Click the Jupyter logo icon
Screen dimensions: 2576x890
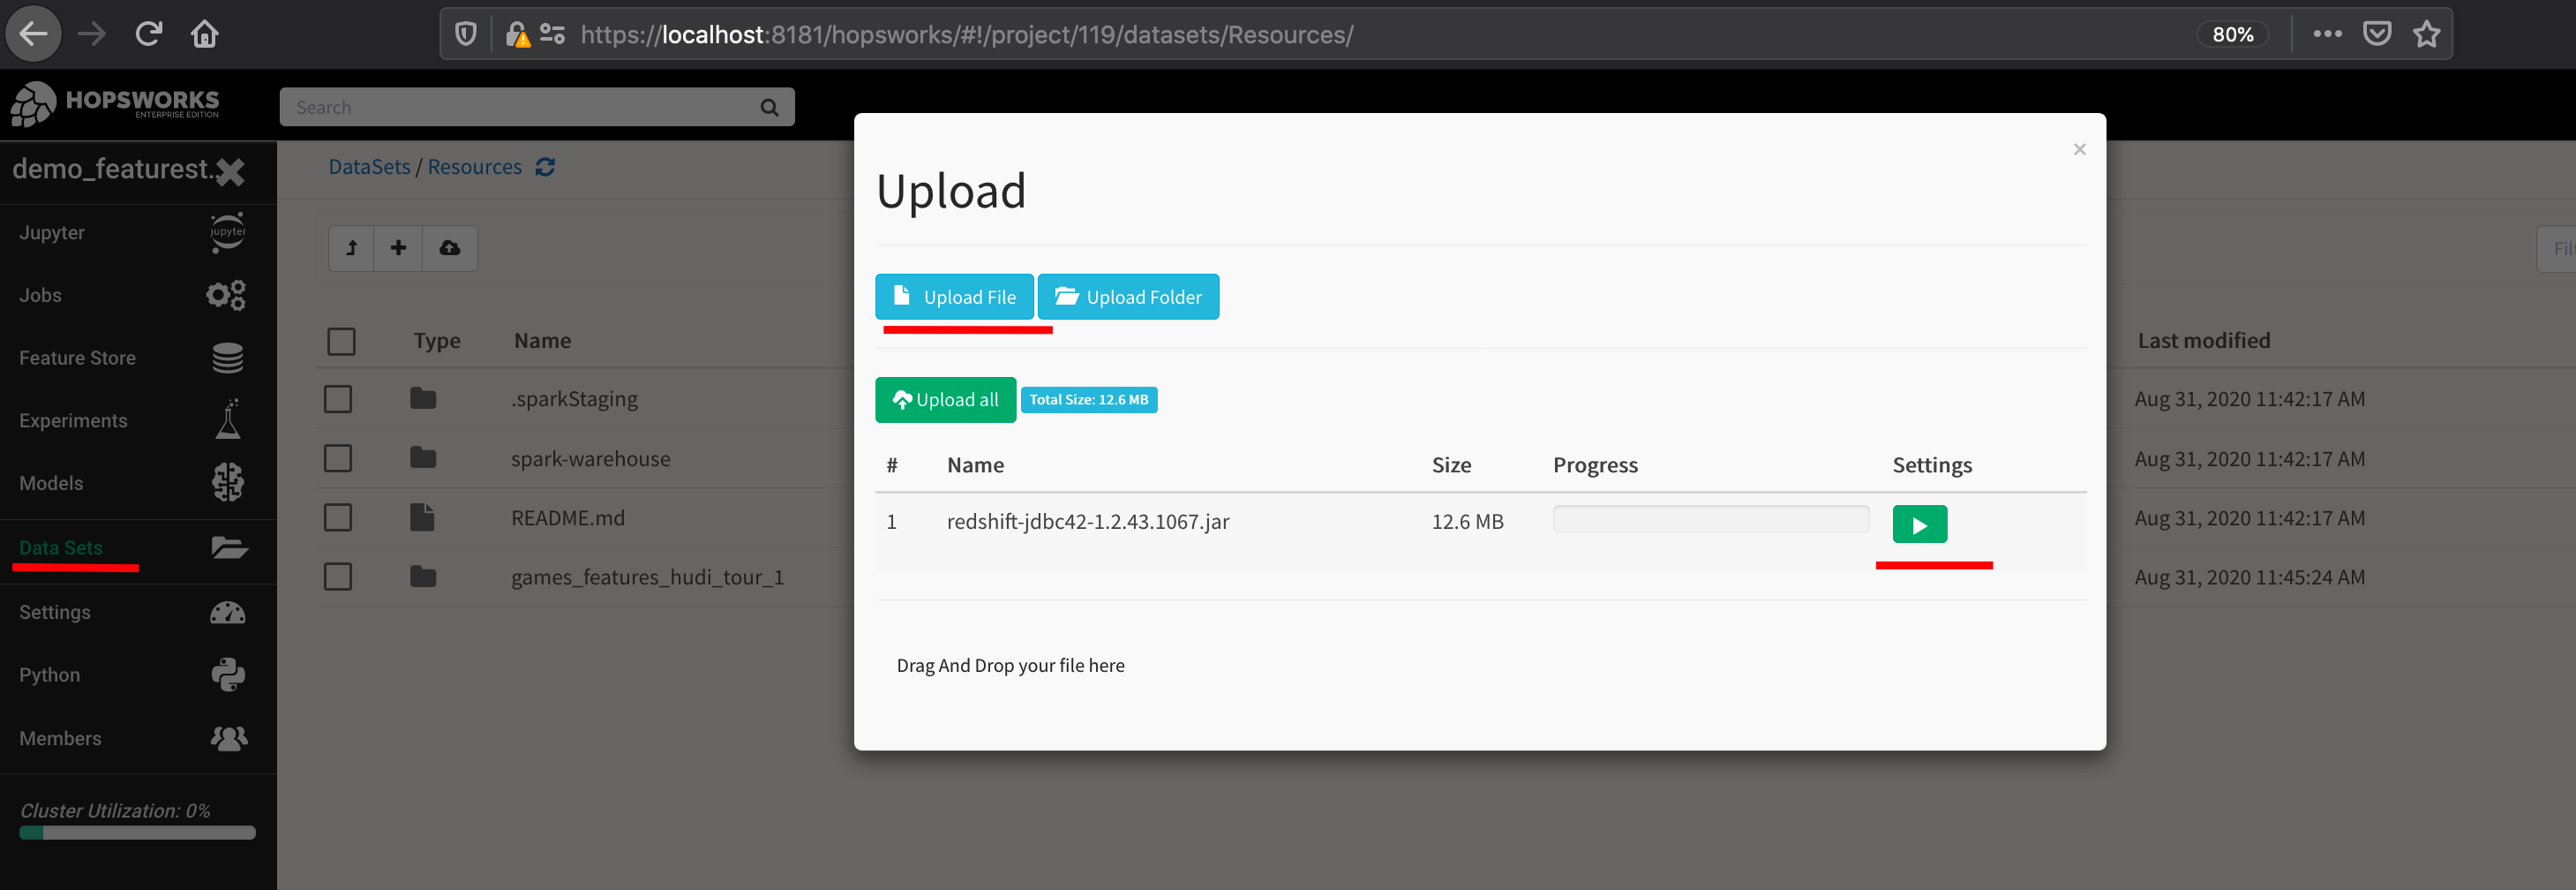click(228, 232)
